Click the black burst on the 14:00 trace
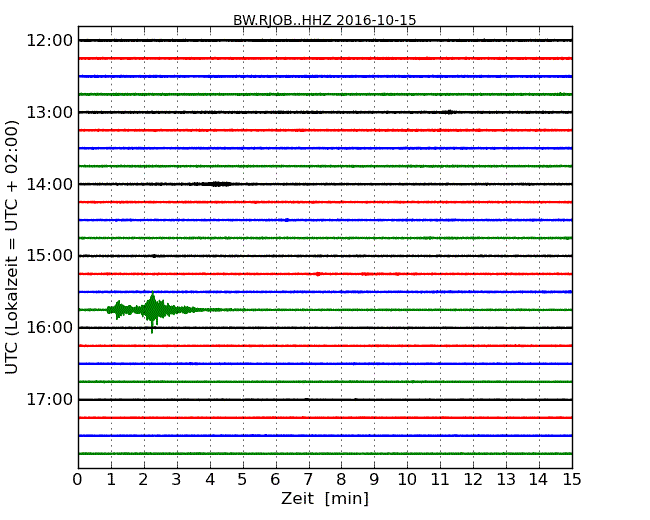This screenshot has width=650, height=520. tap(216, 184)
